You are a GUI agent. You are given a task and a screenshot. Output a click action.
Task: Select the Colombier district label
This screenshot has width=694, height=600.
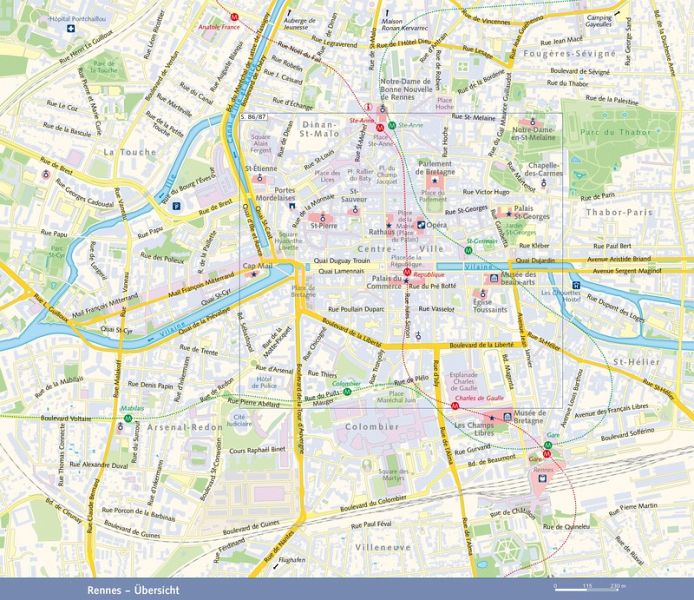pyautogui.click(x=372, y=427)
